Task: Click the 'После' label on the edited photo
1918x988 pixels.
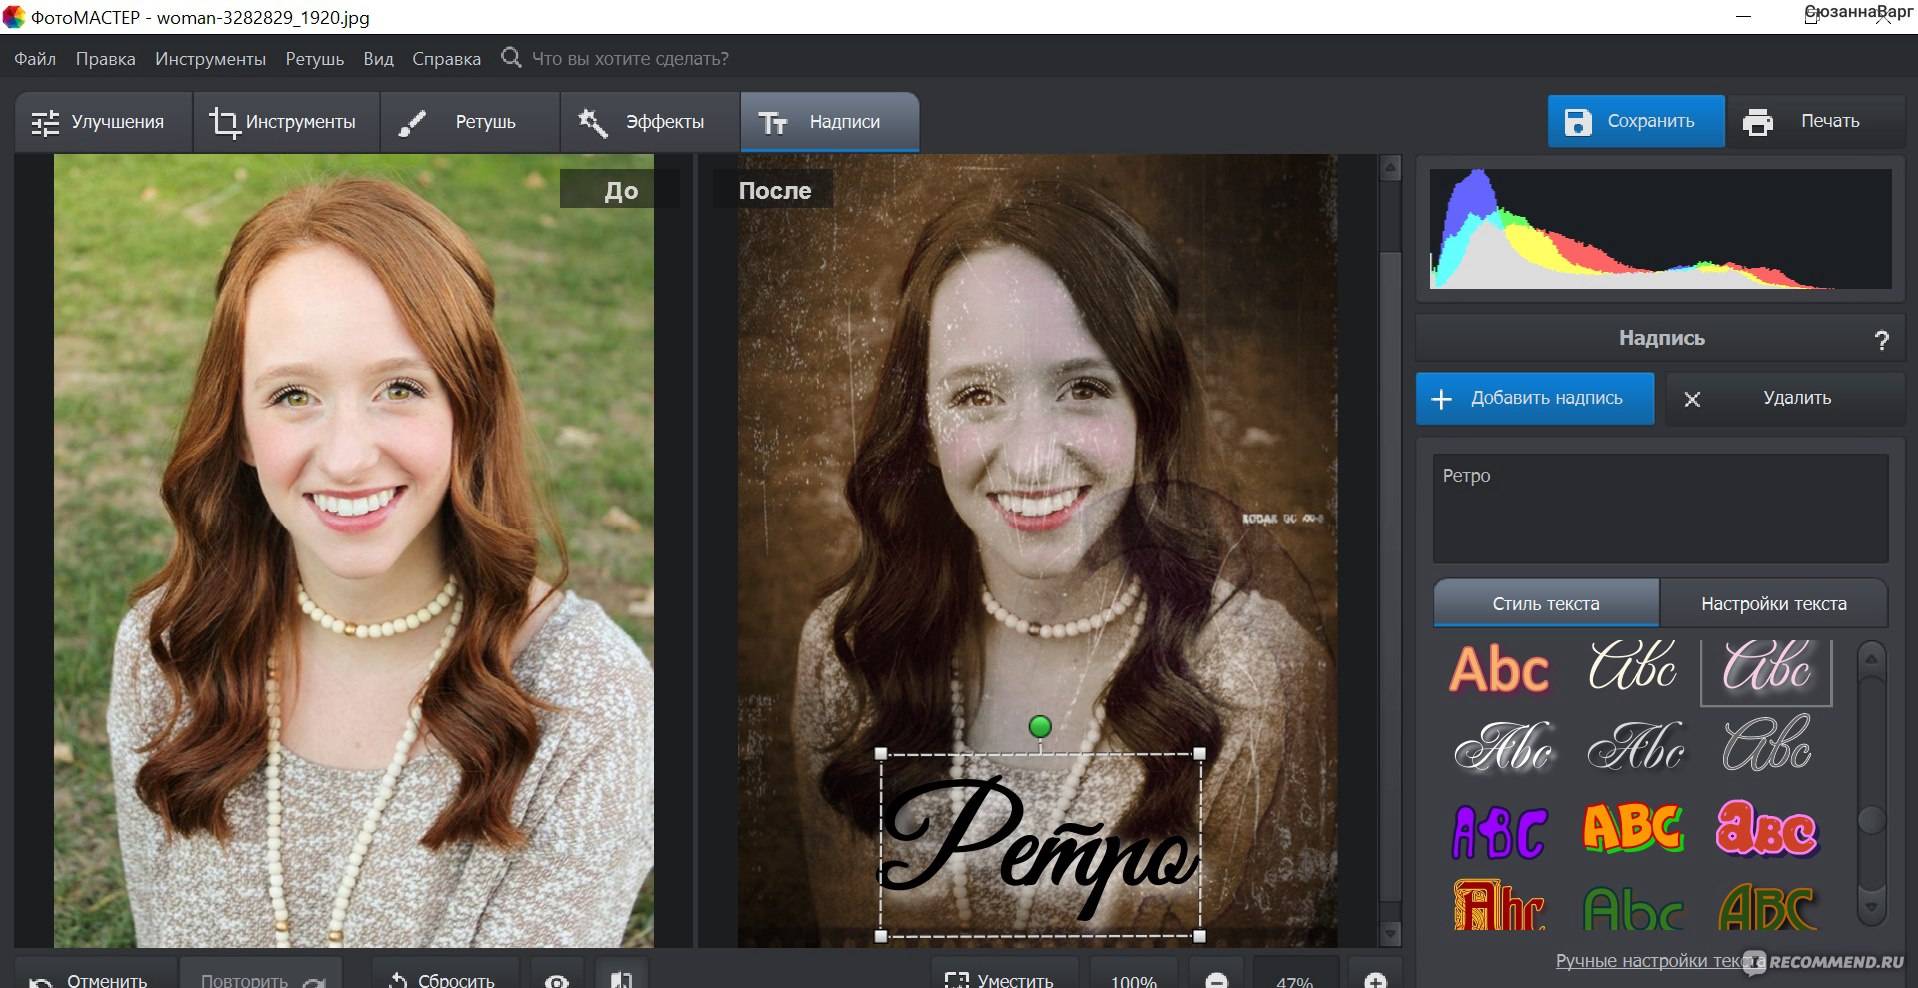Action: pos(774,190)
